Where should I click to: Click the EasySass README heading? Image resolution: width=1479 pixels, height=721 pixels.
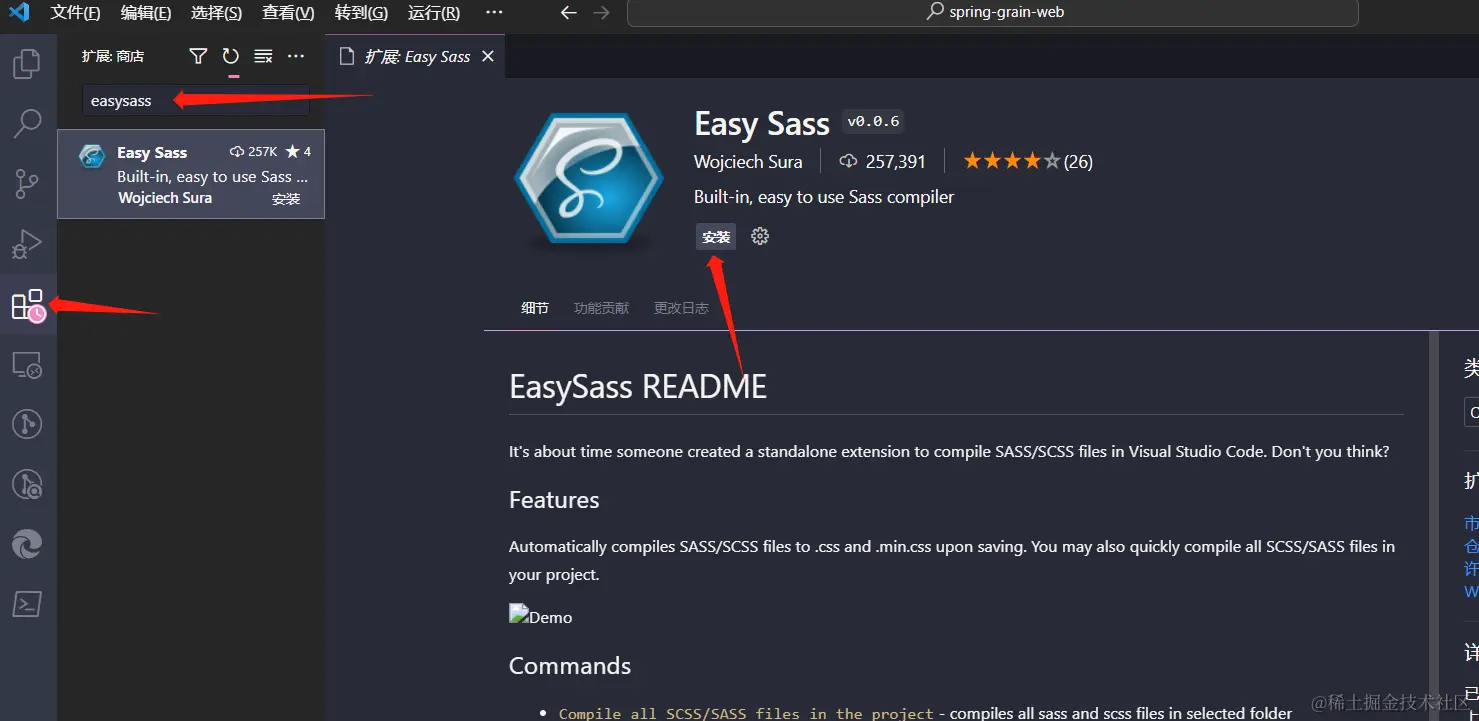coord(638,387)
